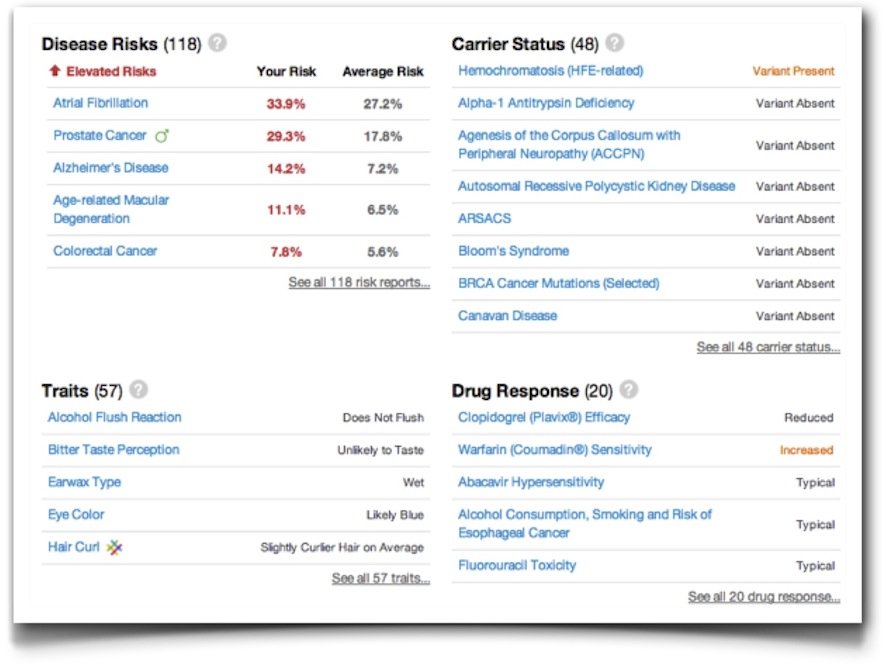Open the Eye Color trait report
The image size is (886, 670).
tap(76, 515)
